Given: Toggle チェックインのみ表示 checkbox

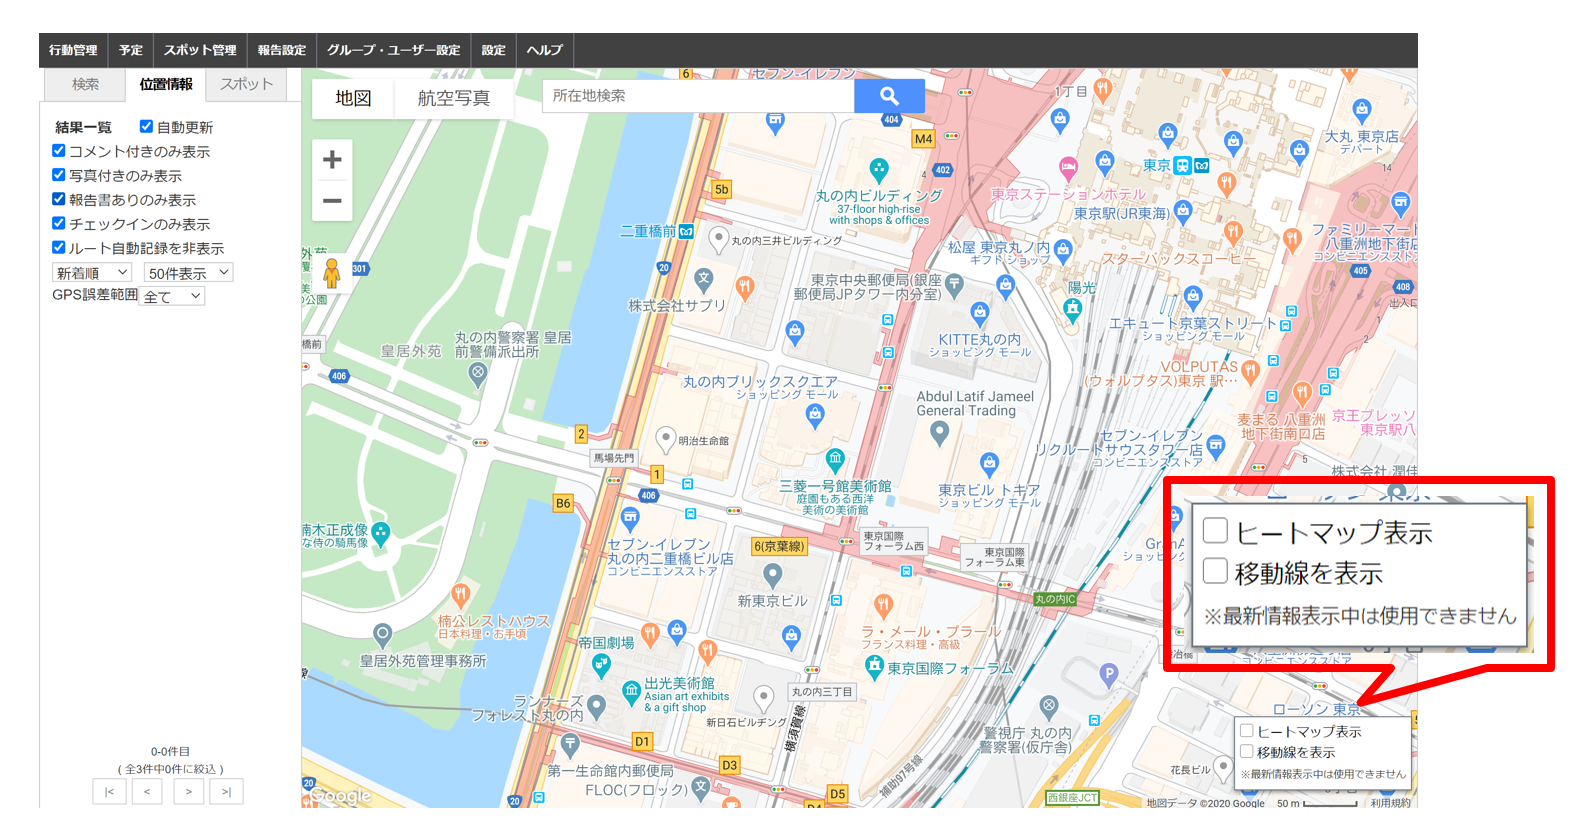Looking at the screenshot, I should [58, 223].
